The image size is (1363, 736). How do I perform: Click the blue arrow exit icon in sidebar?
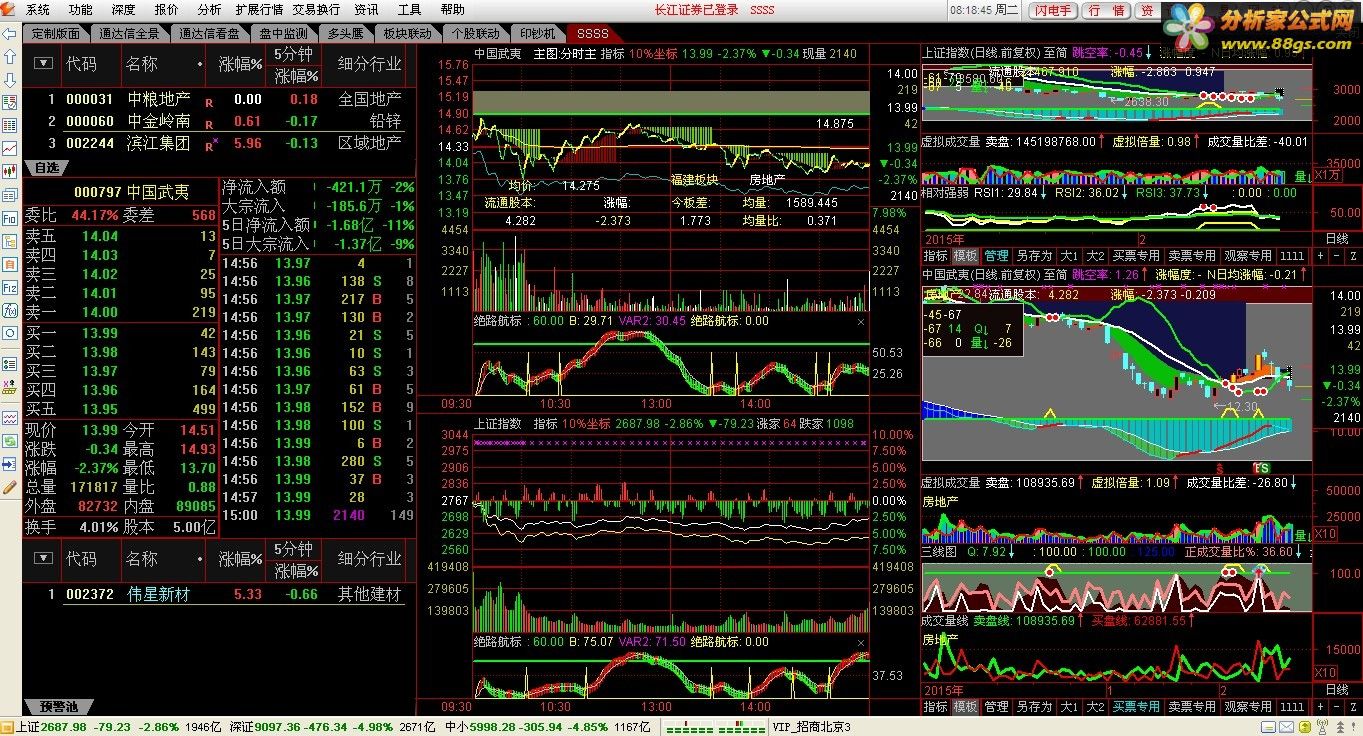[x=11, y=465]
